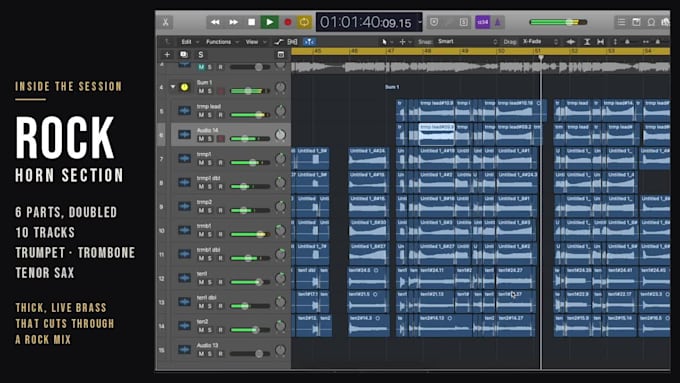The image size is (680, 383).
Task: Click the waveform vertical zoom button
Action: click(x=571, y=42)
